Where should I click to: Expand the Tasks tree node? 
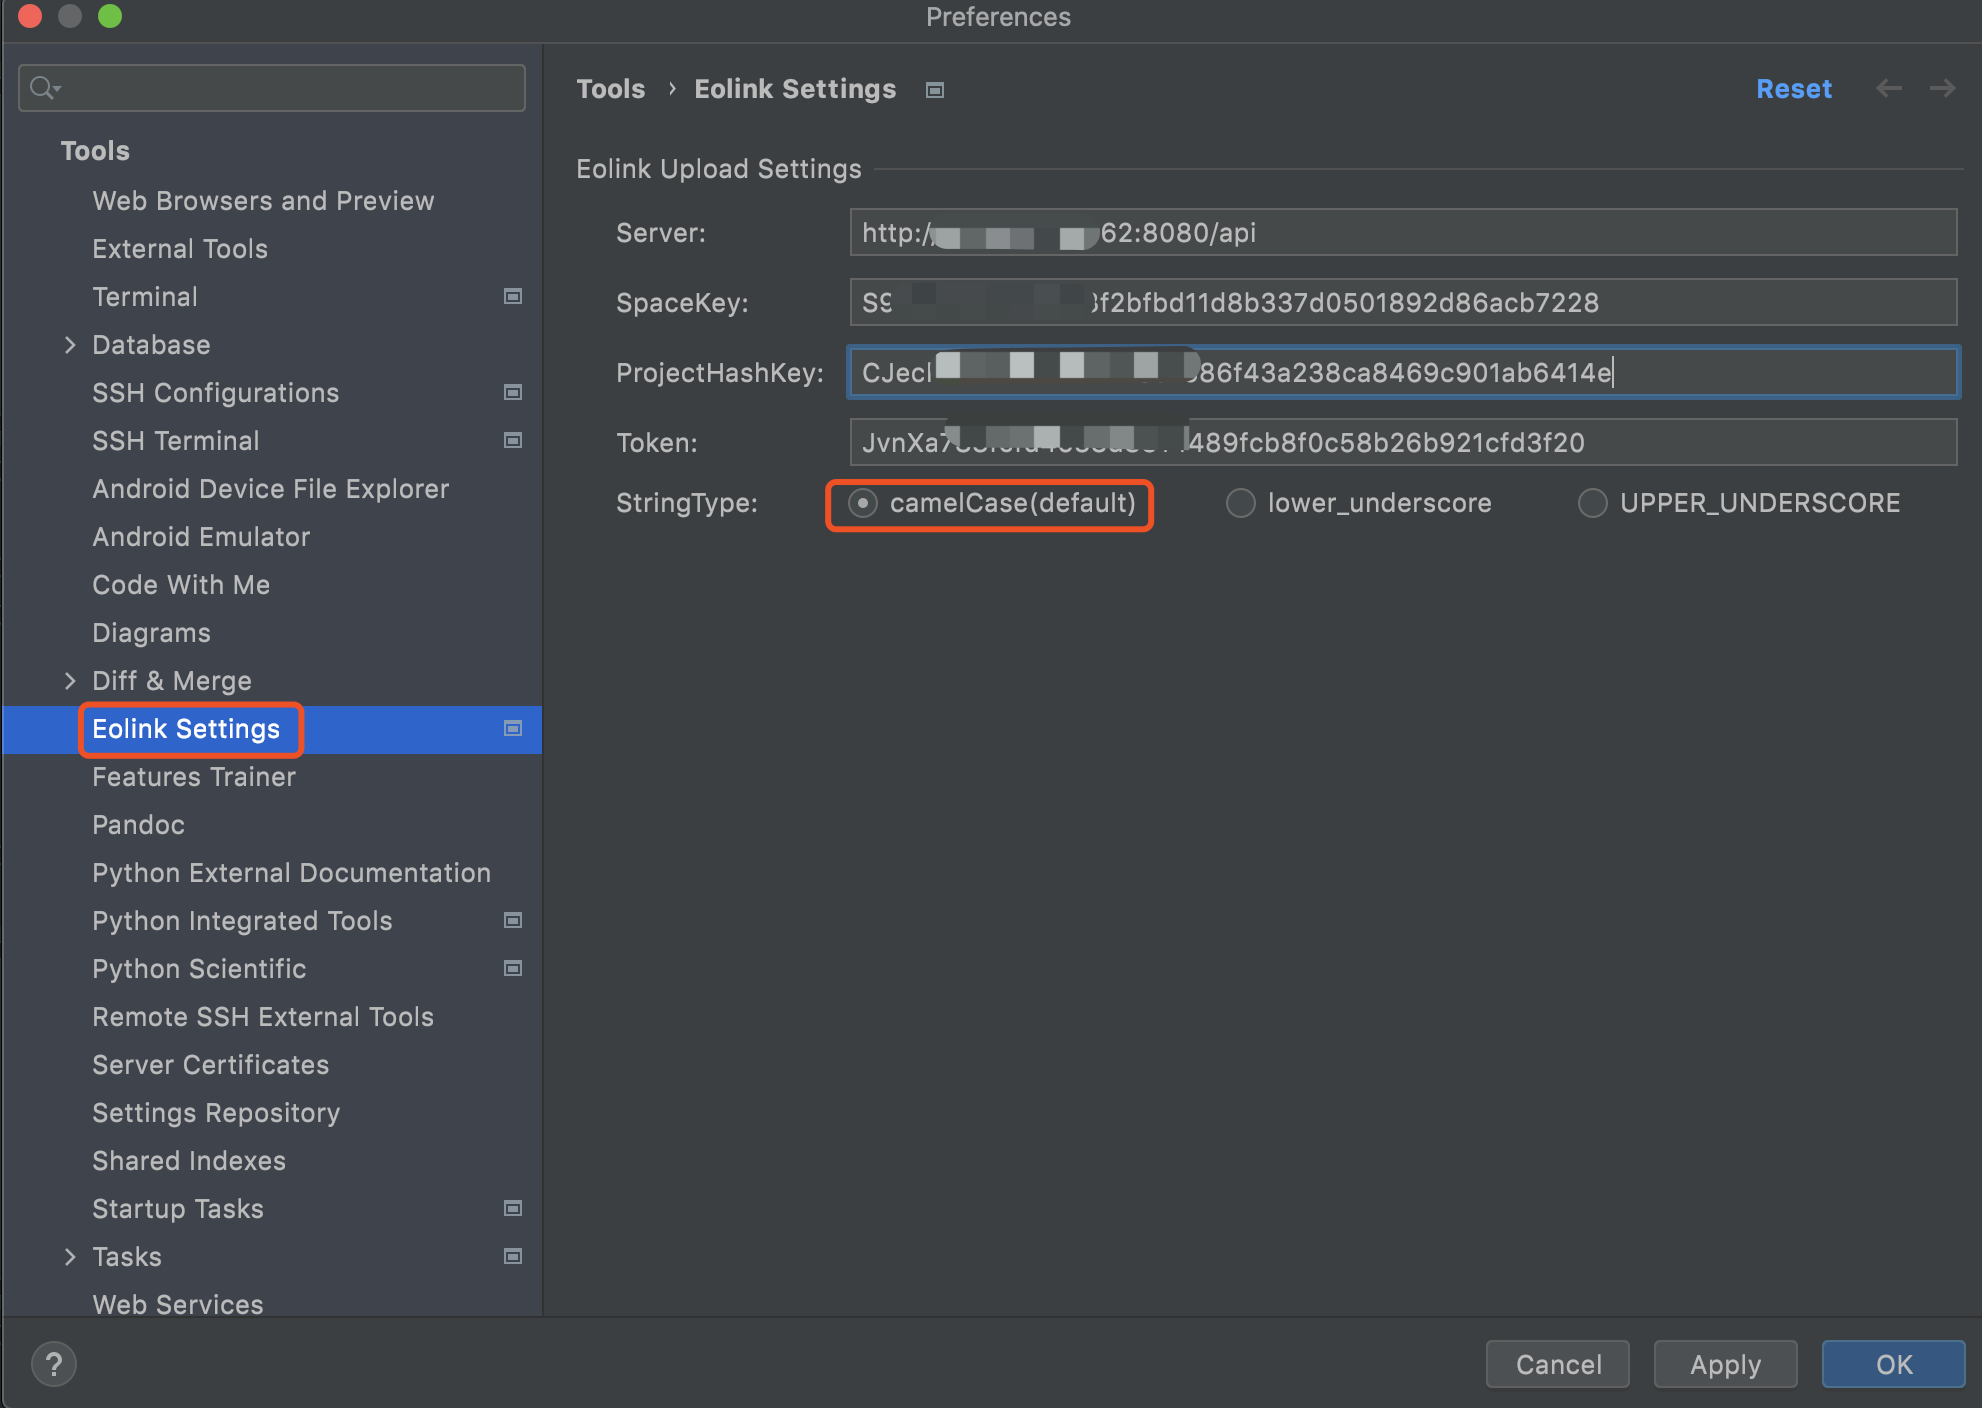point(70,1257)
